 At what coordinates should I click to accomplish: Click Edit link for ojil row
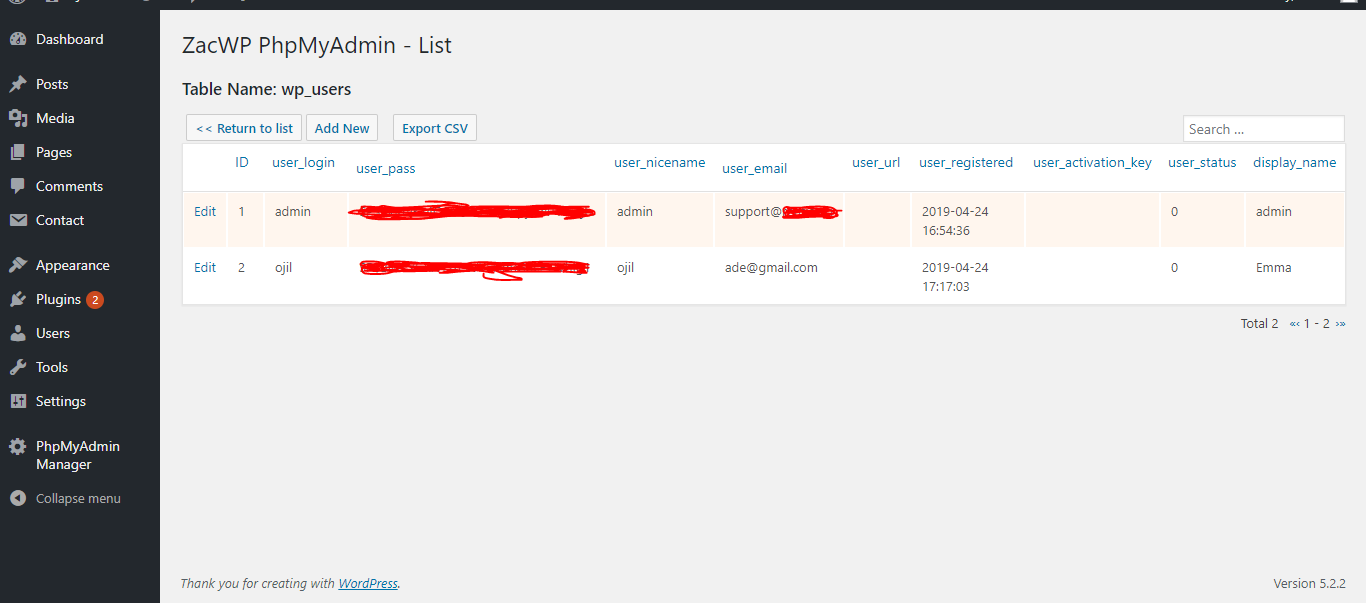[205, 268]
